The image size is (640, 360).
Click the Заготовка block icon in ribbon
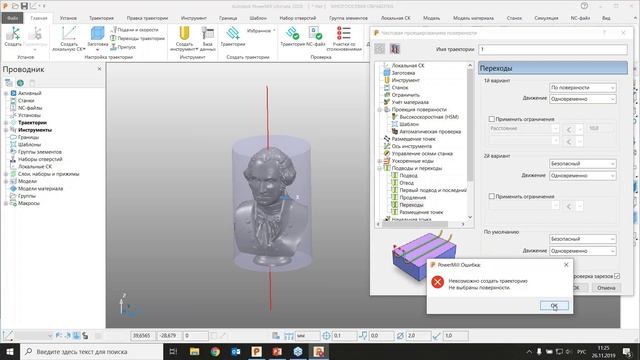point(98,34)
